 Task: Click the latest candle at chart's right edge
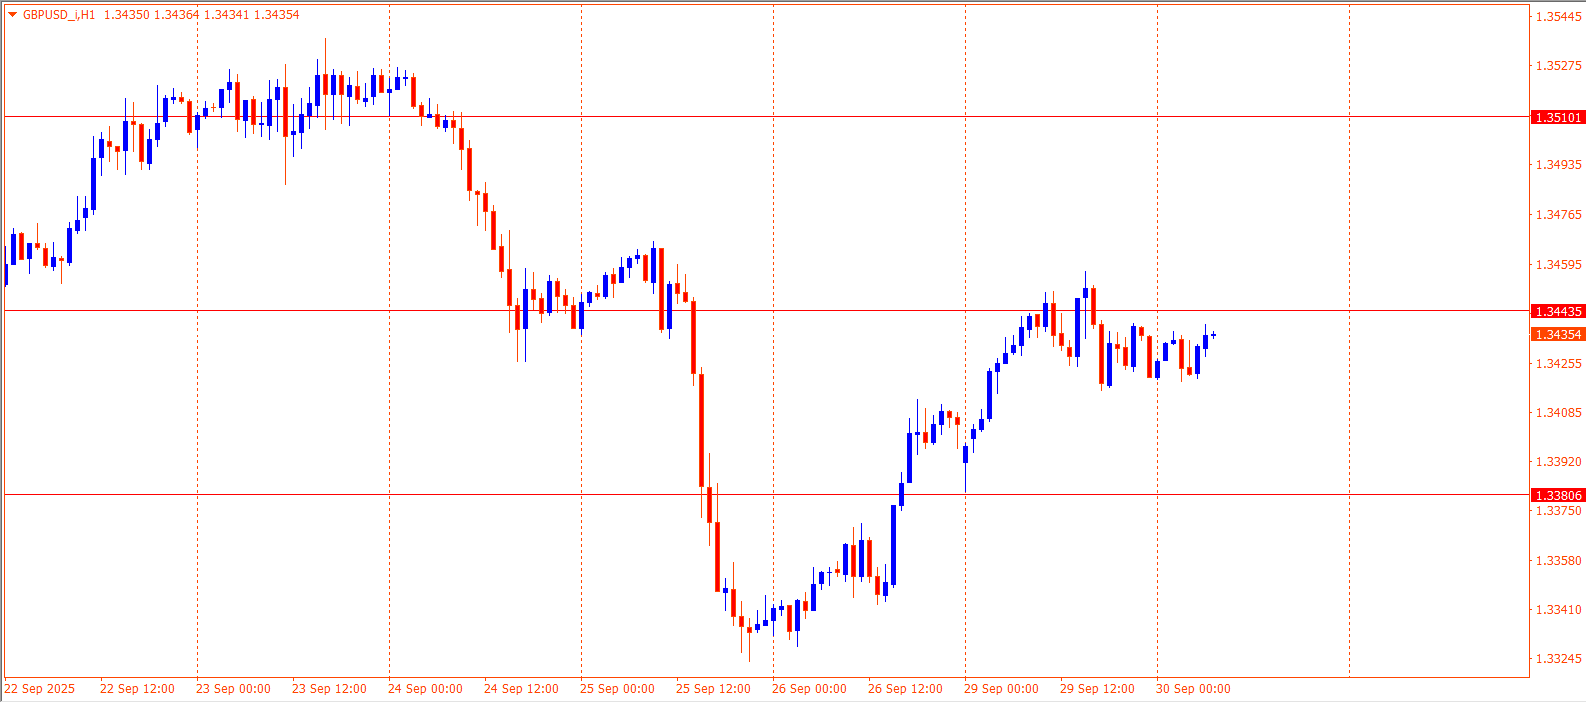coord(1213,335)
